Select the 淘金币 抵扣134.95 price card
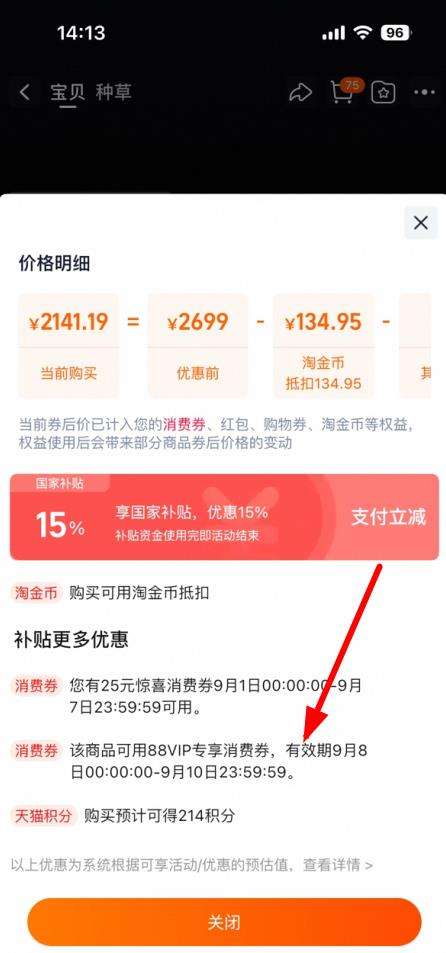The height and width of the screenshot is (953, 446). point(323,345)
